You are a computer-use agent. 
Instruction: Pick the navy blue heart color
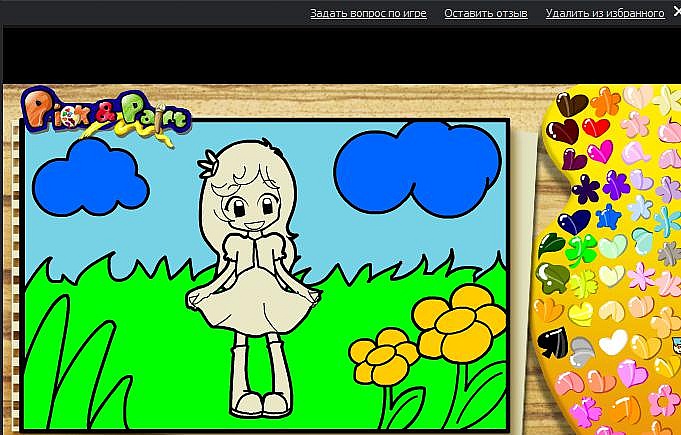574,222
